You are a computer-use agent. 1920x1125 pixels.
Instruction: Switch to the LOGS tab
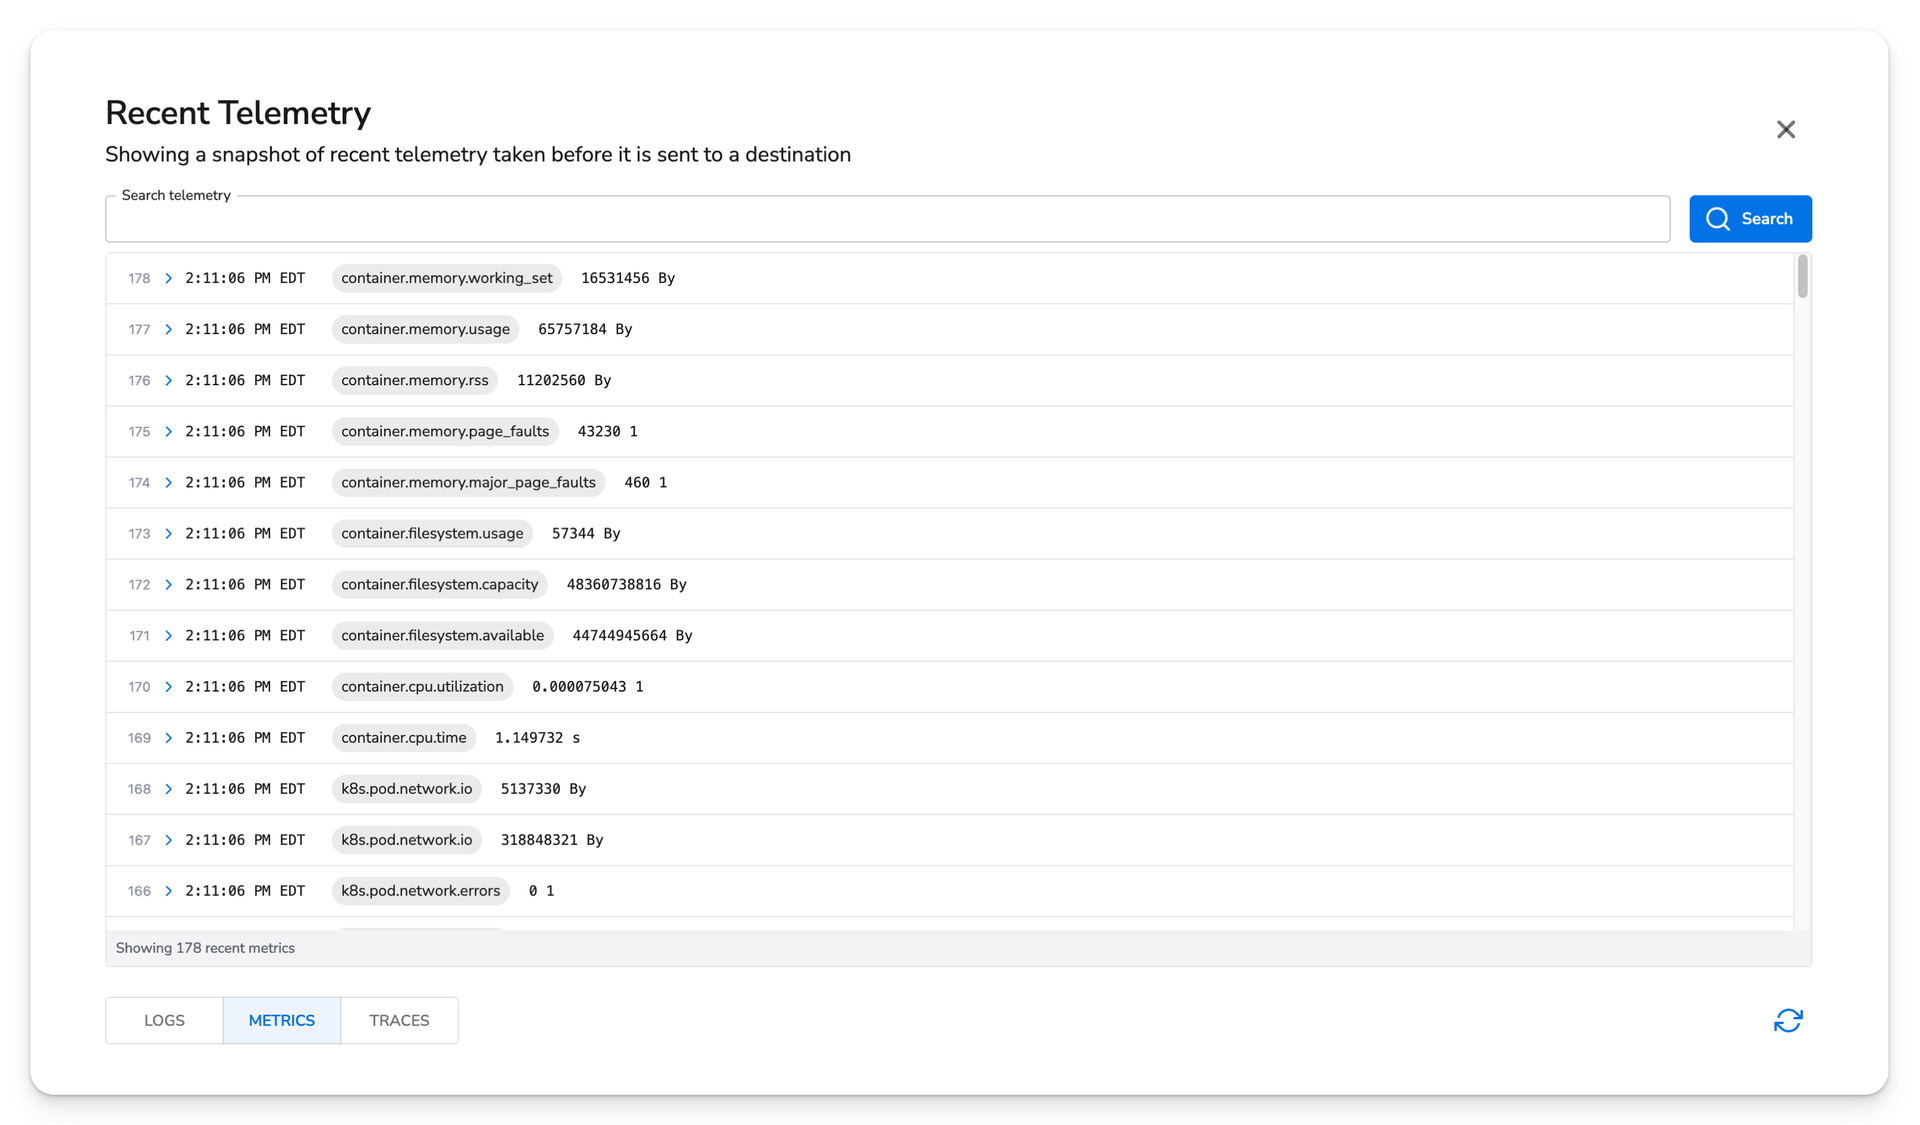163,1021
